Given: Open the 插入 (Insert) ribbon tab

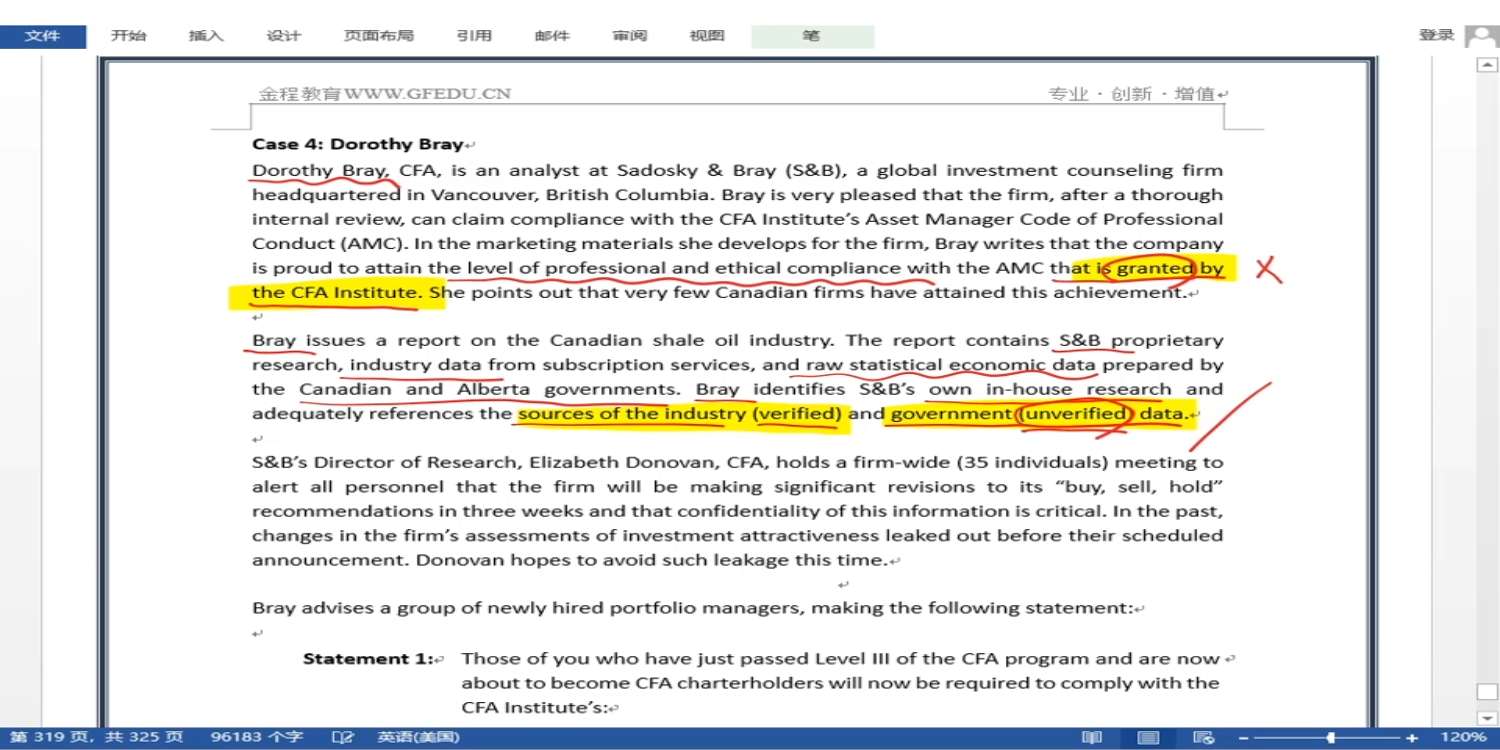Looking at the screenshot, I should [206, 36].
